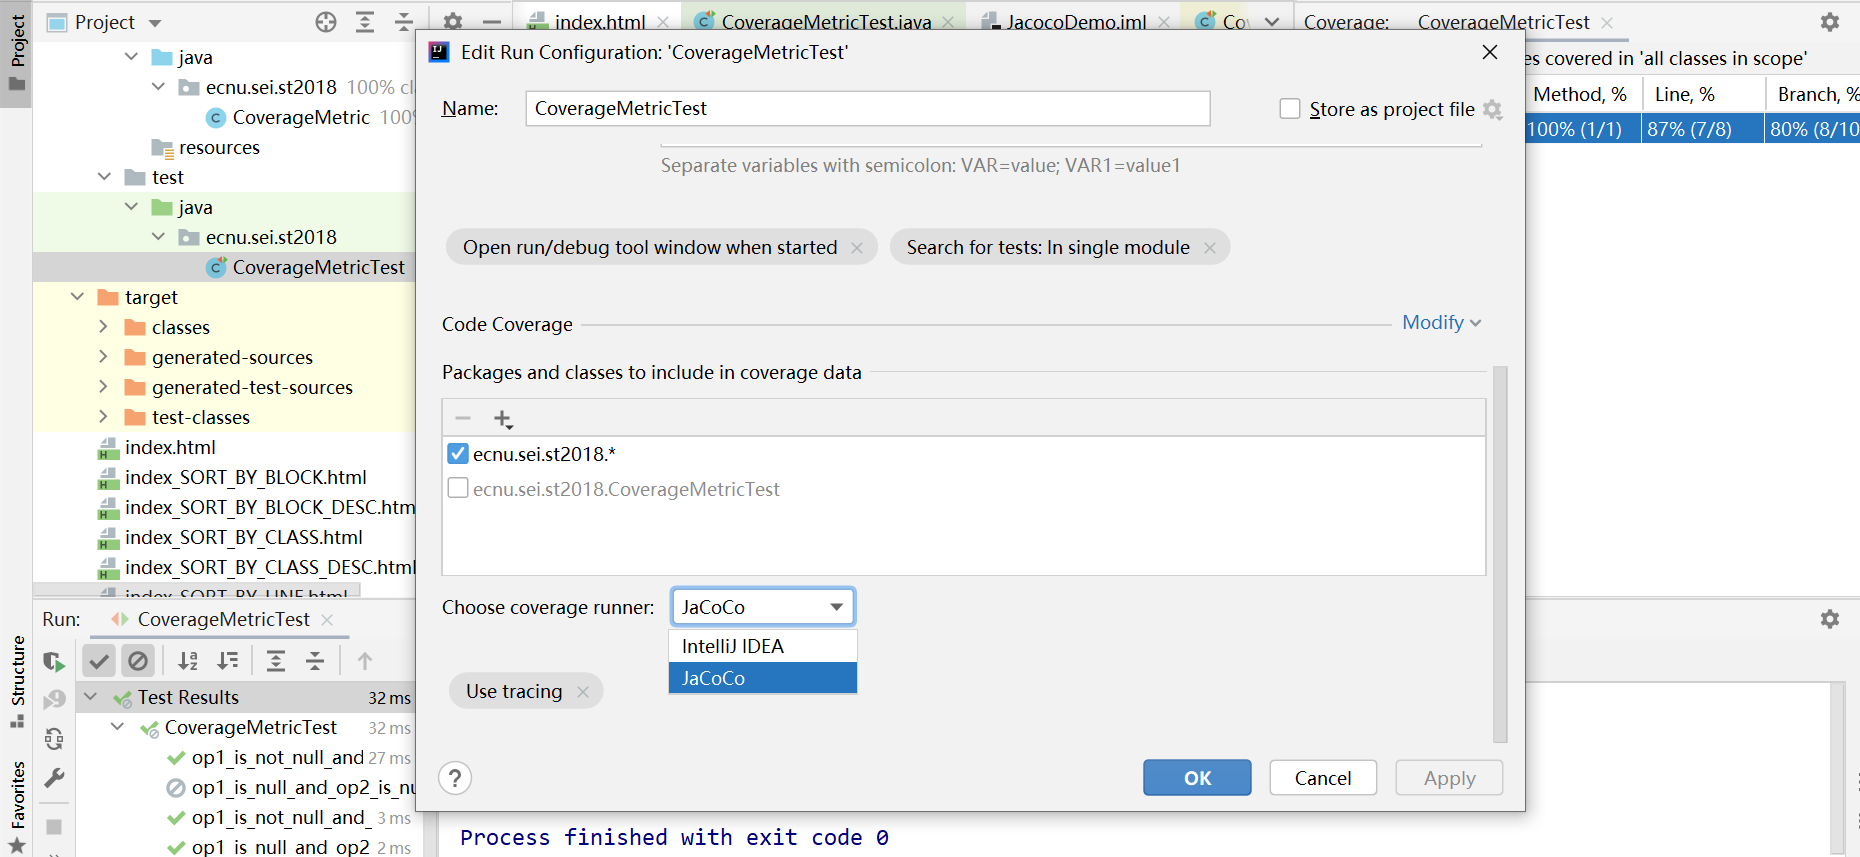Collapse all icon in Project toolbar
The height and width of the screenshot is (857, 1860).
pyautogui.click(x=404, y=22)
